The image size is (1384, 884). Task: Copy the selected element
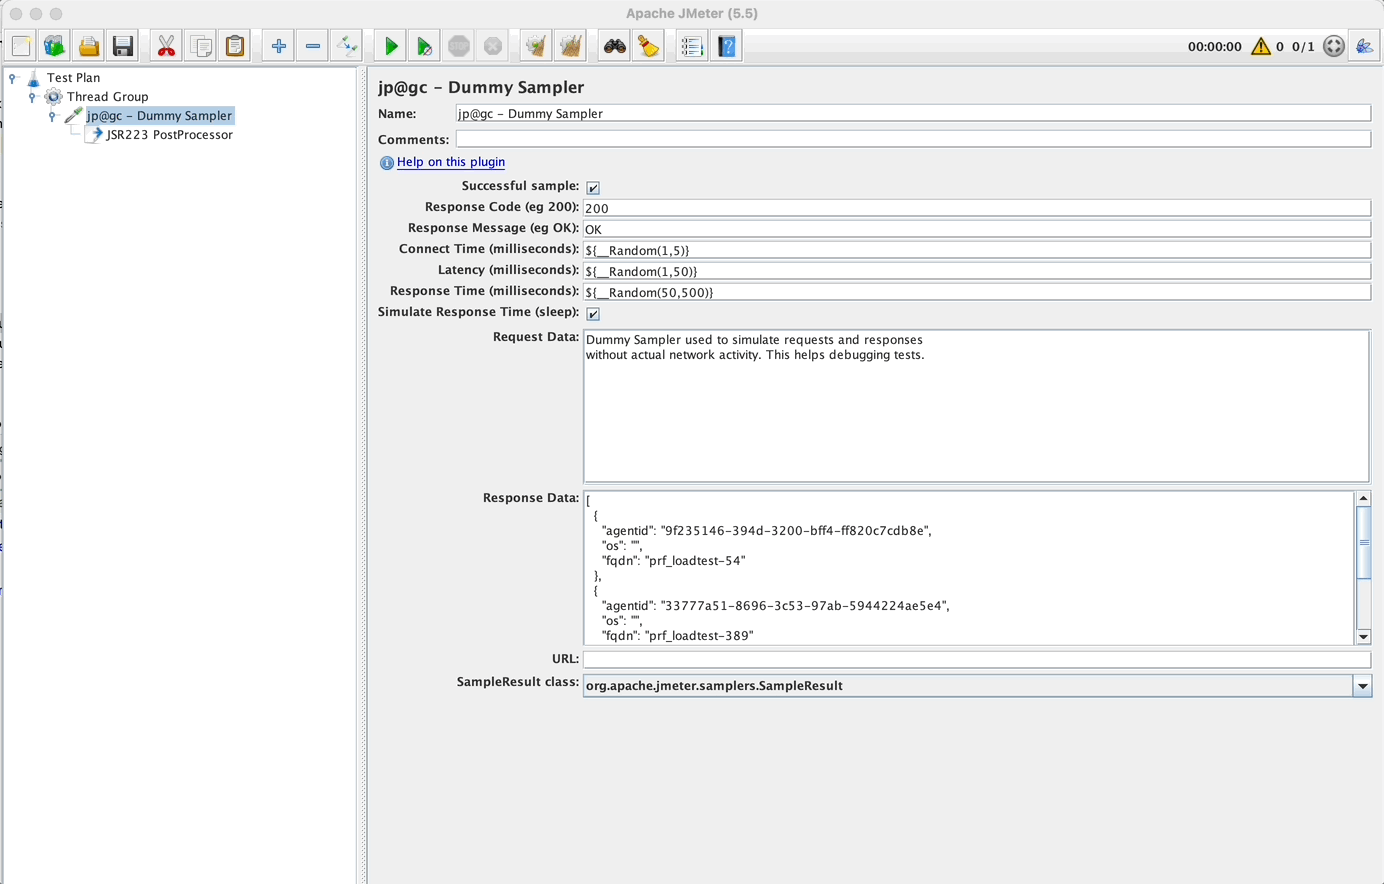point(201,46)
